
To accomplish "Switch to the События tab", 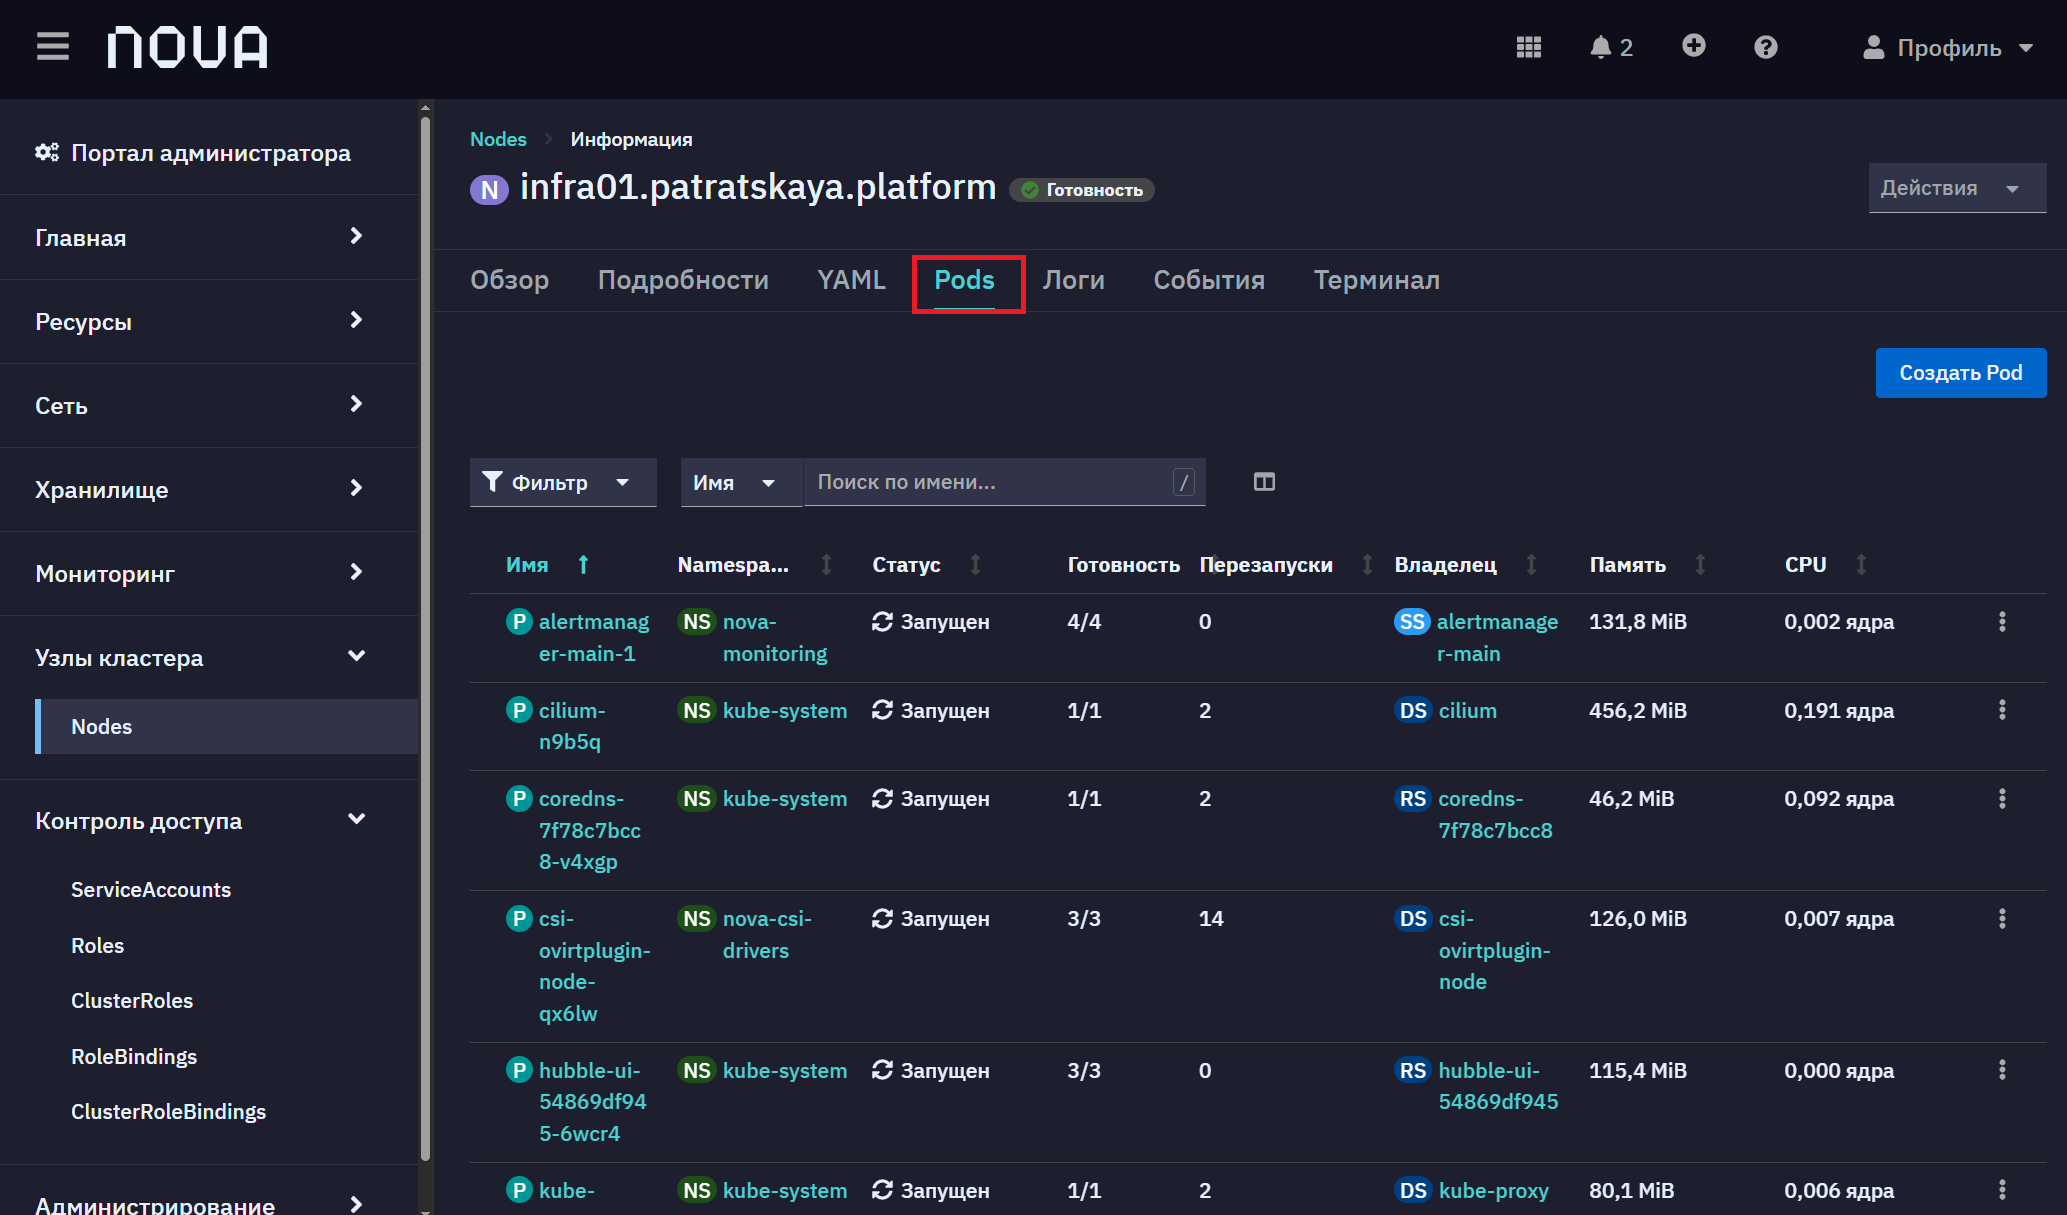I will [1209, 280].
